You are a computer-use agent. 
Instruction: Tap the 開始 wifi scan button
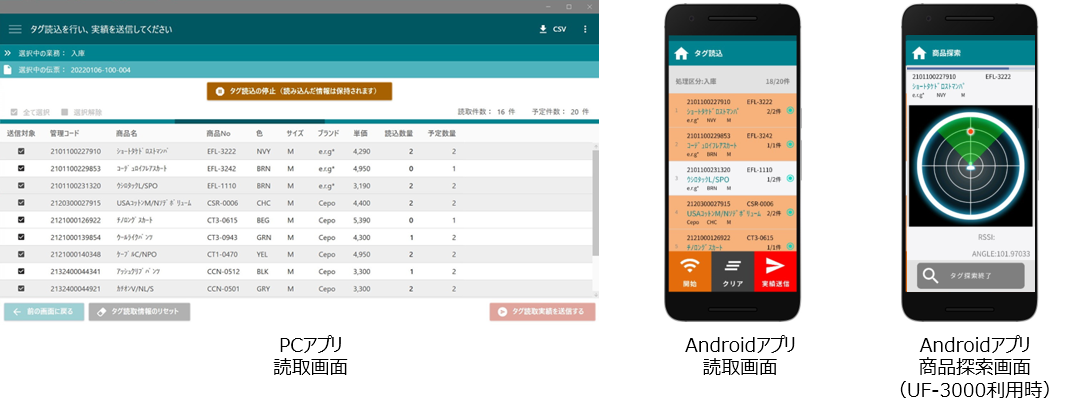coord(689,270)
